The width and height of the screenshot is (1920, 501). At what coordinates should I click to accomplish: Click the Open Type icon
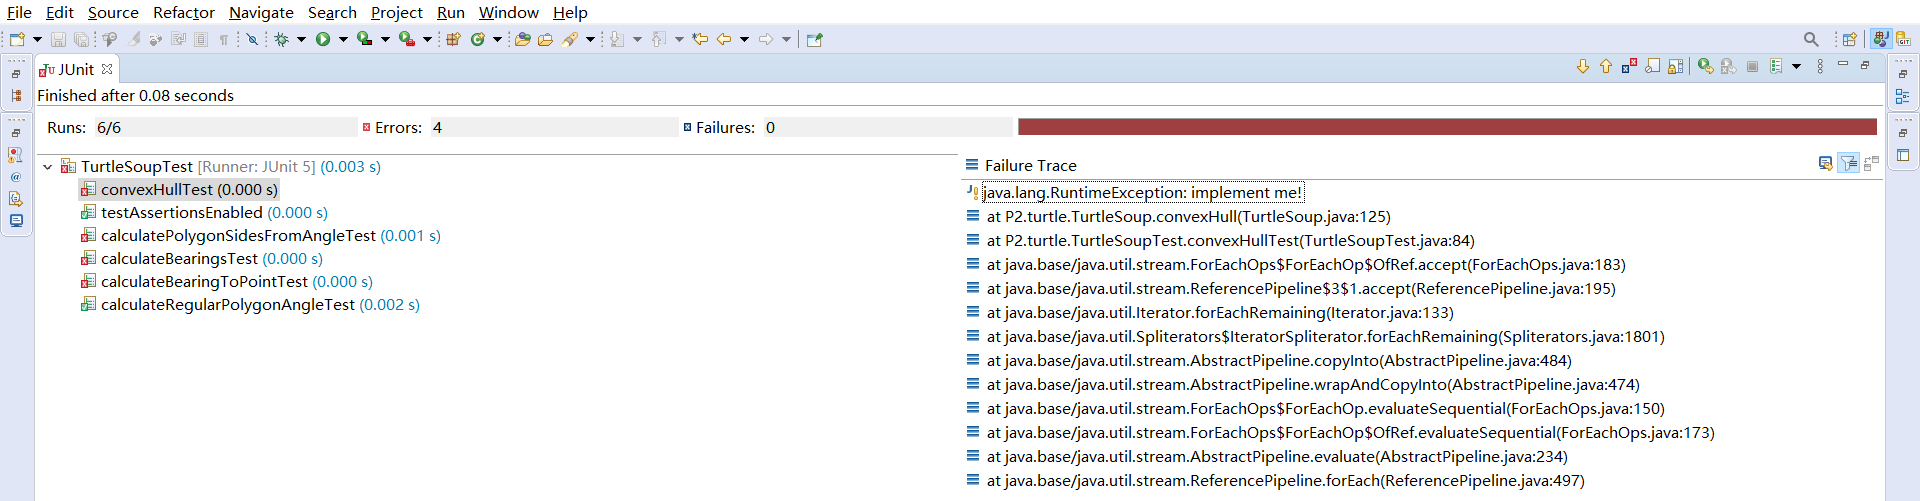(x=522, y=39)
